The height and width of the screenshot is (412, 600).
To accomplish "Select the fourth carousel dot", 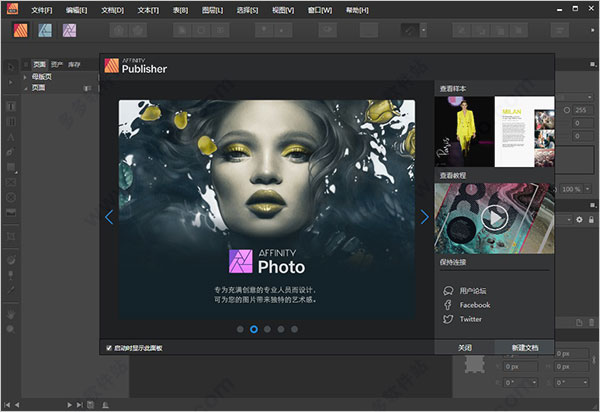I will pos(281,329).
